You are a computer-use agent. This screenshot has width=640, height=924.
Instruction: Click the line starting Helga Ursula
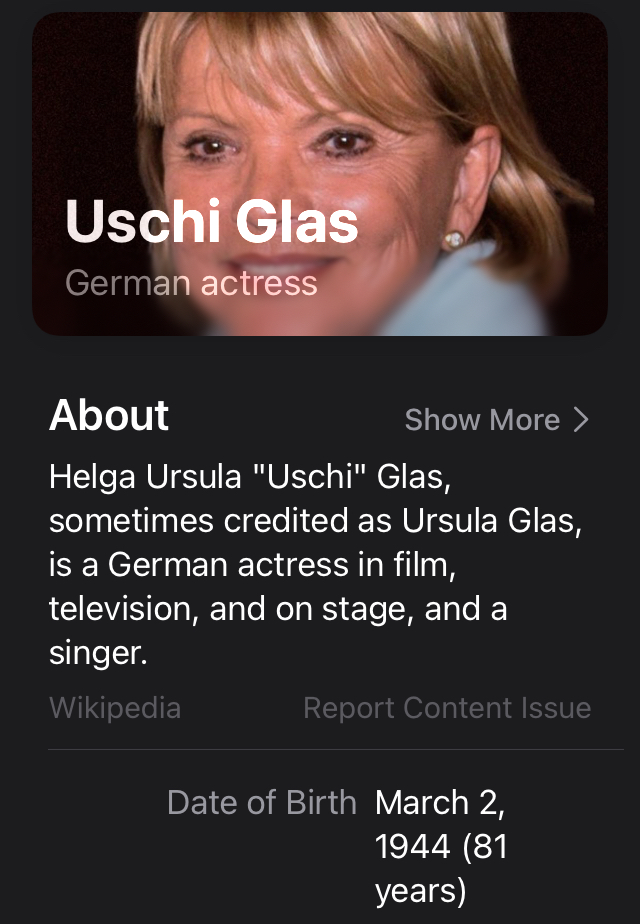click(250, 476)
